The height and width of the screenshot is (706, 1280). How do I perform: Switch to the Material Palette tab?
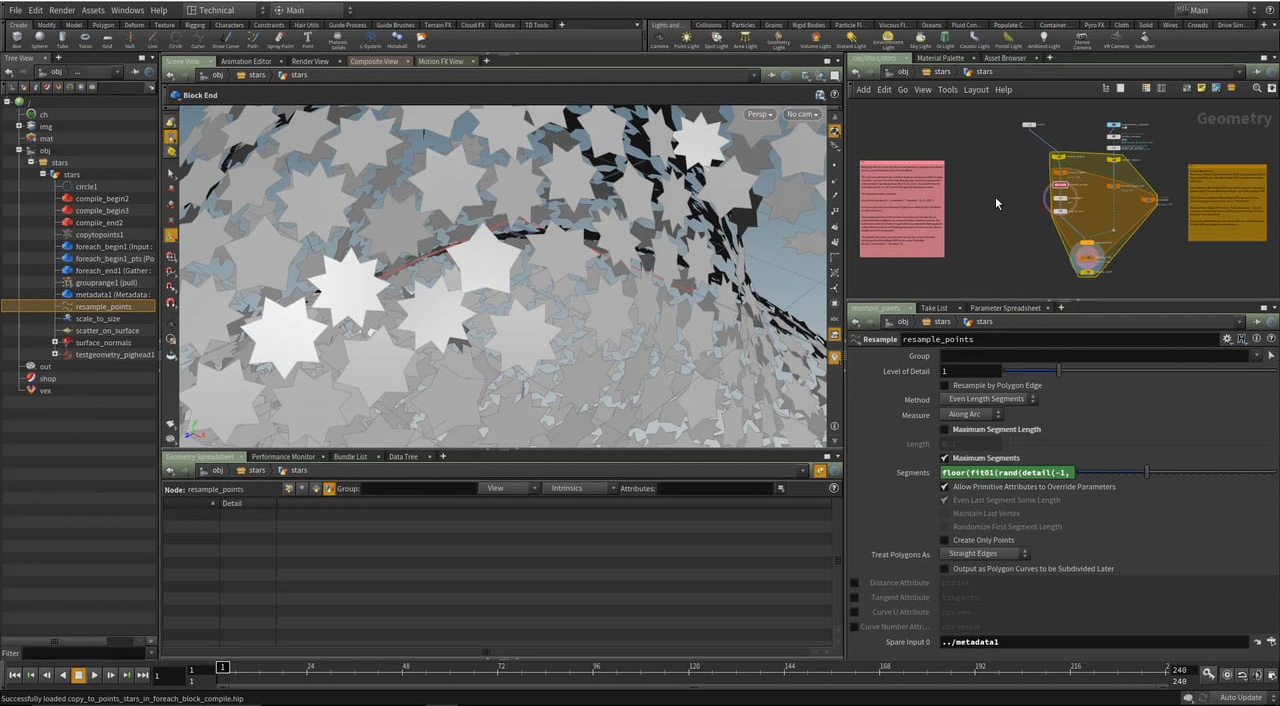[940, 58]
